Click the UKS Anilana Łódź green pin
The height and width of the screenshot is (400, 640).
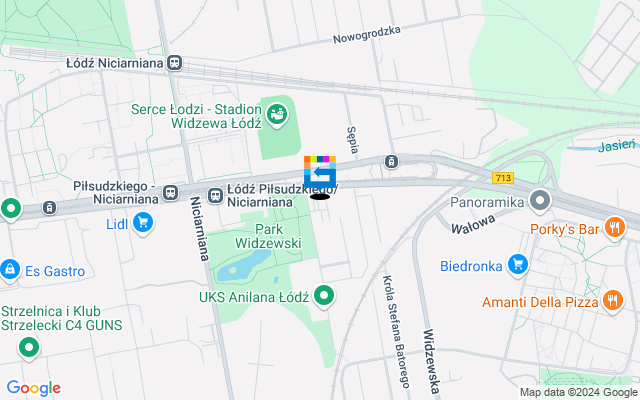[324, 296]
